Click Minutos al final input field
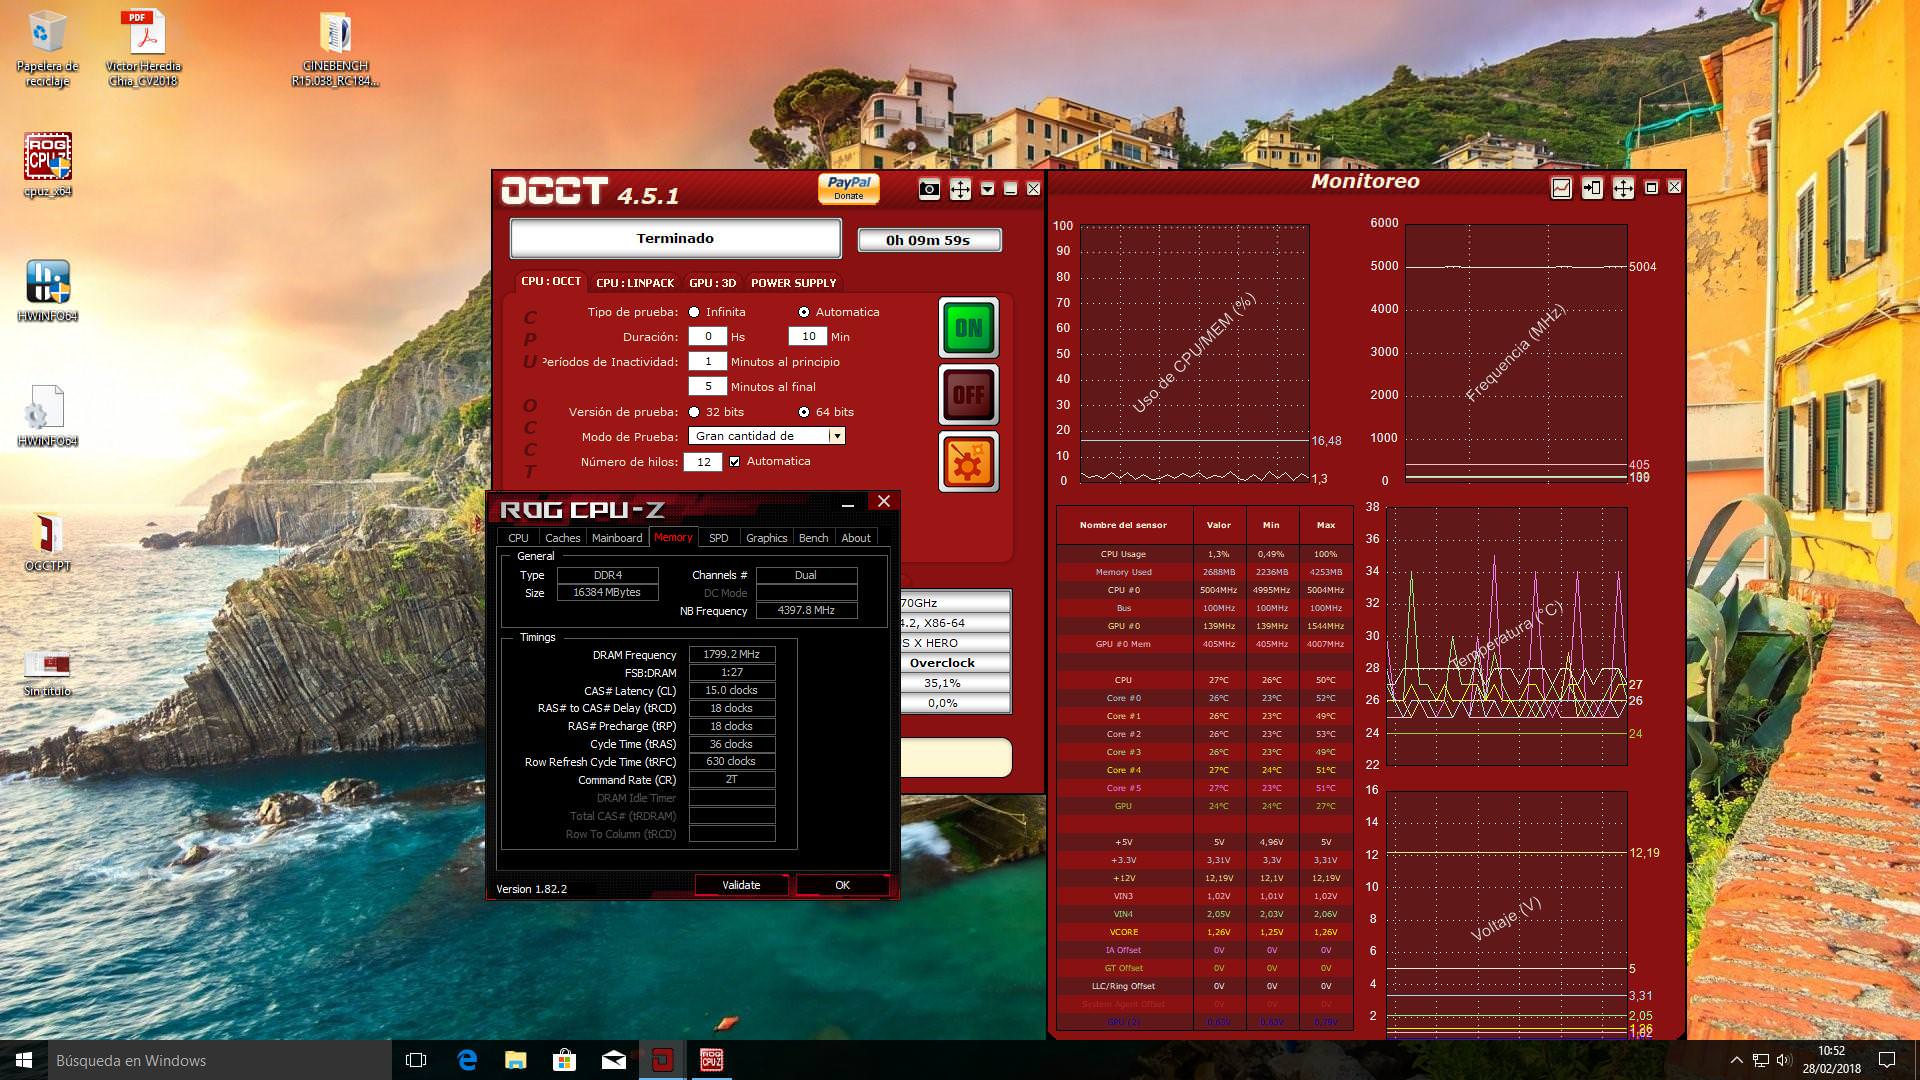Screen dimensions: 1920x1080 pyautogui.click(x=708, y=386)
